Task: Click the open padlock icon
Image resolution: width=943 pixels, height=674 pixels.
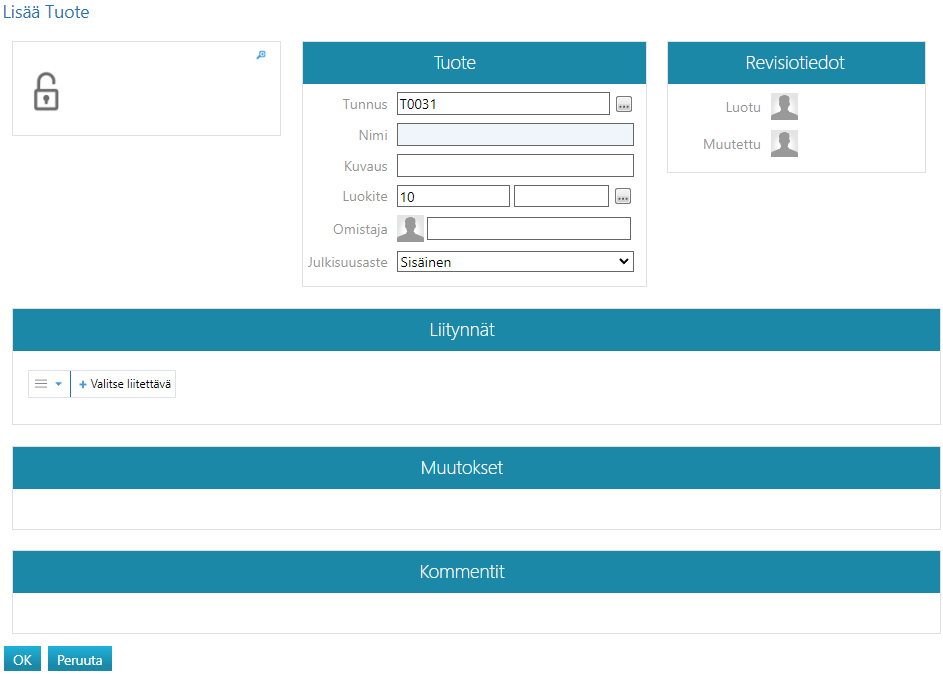Action: point(46,92)
